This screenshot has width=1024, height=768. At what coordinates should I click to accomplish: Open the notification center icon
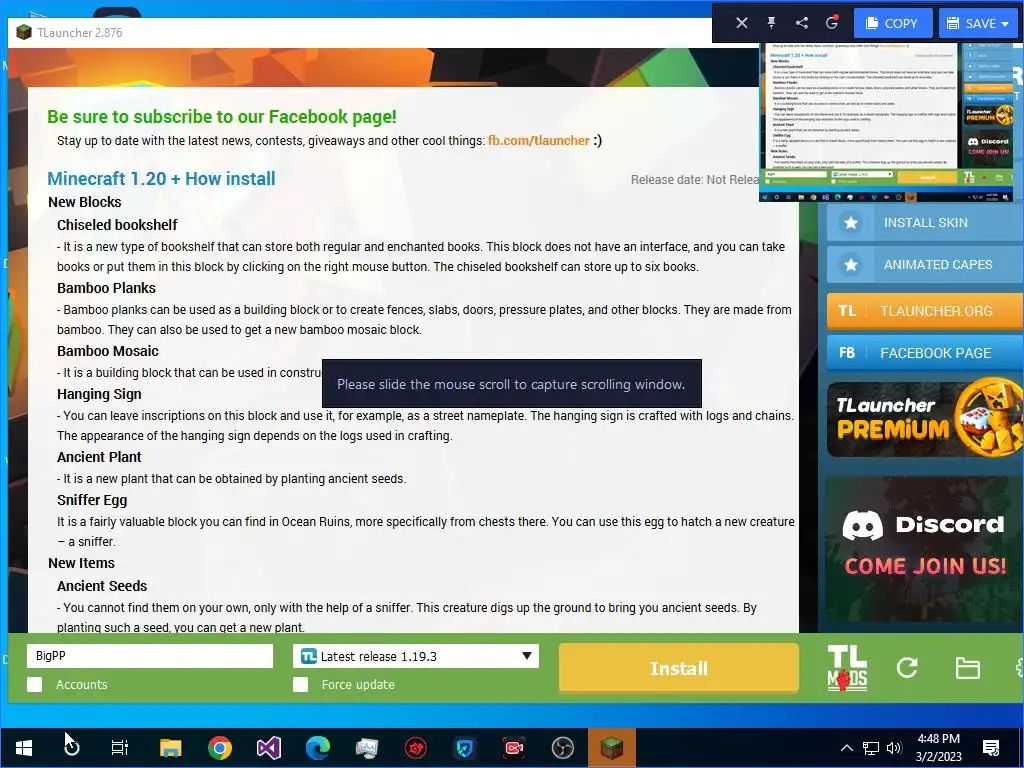coord(991,748)
